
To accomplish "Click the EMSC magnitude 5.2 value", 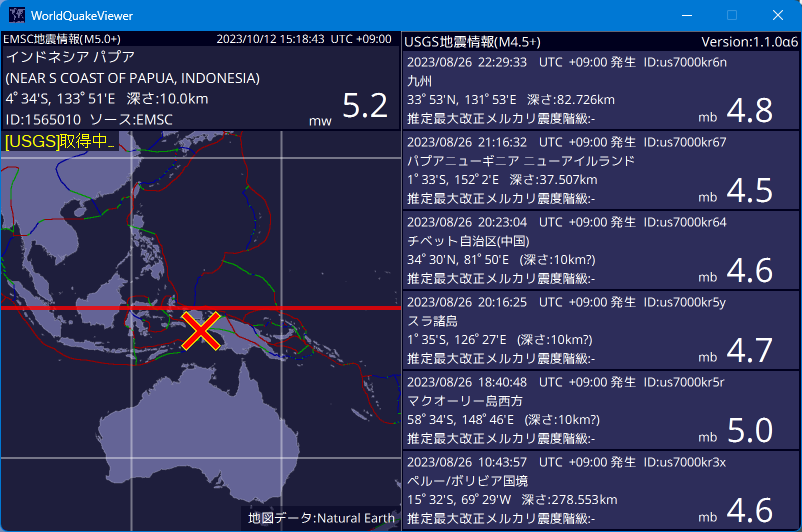I will [365, 106].
